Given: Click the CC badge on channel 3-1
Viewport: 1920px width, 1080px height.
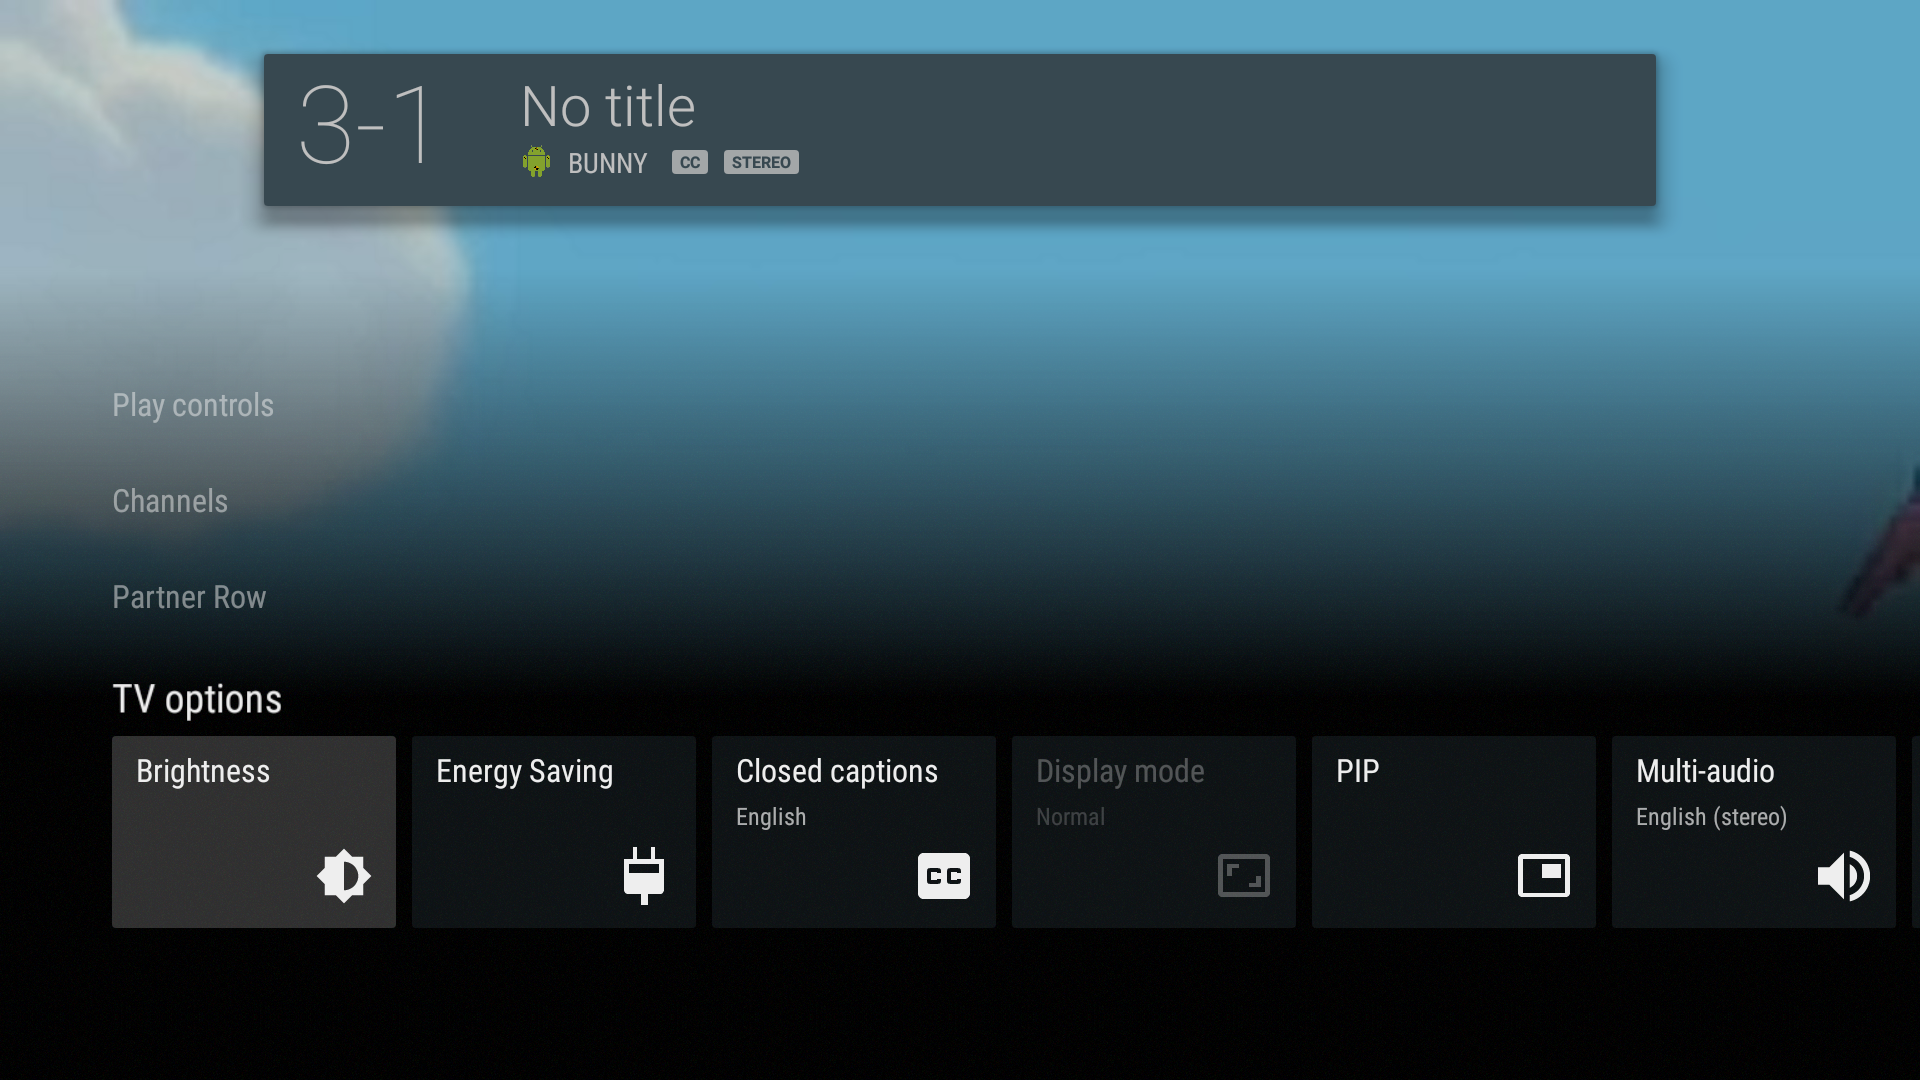Looking at the screenshot, I should tap(688, 161).
